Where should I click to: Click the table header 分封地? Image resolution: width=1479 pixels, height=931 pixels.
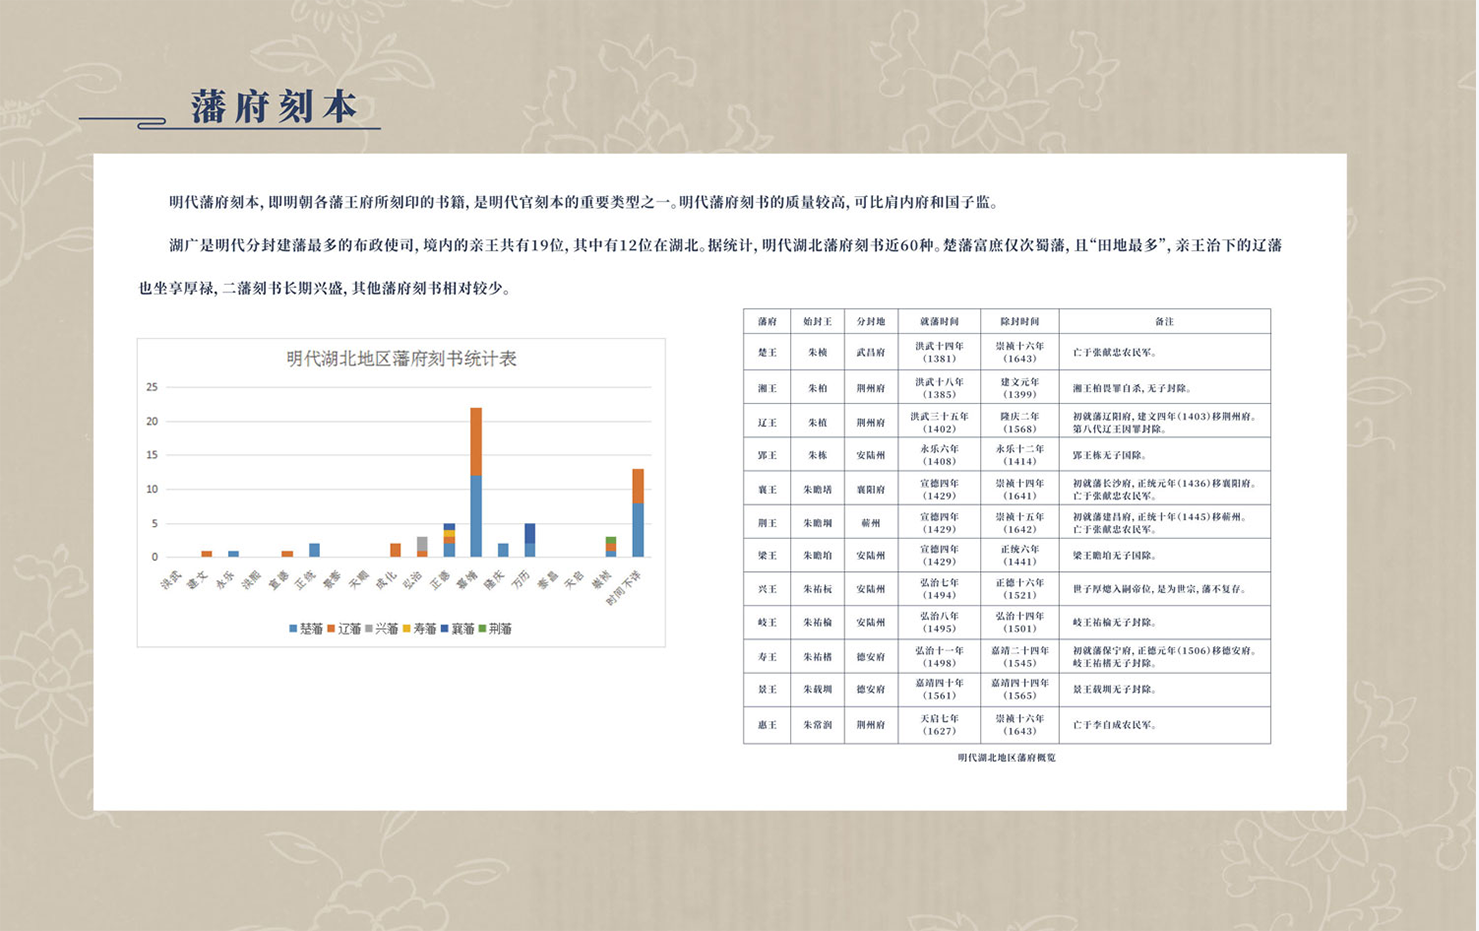tap(871, 321)
